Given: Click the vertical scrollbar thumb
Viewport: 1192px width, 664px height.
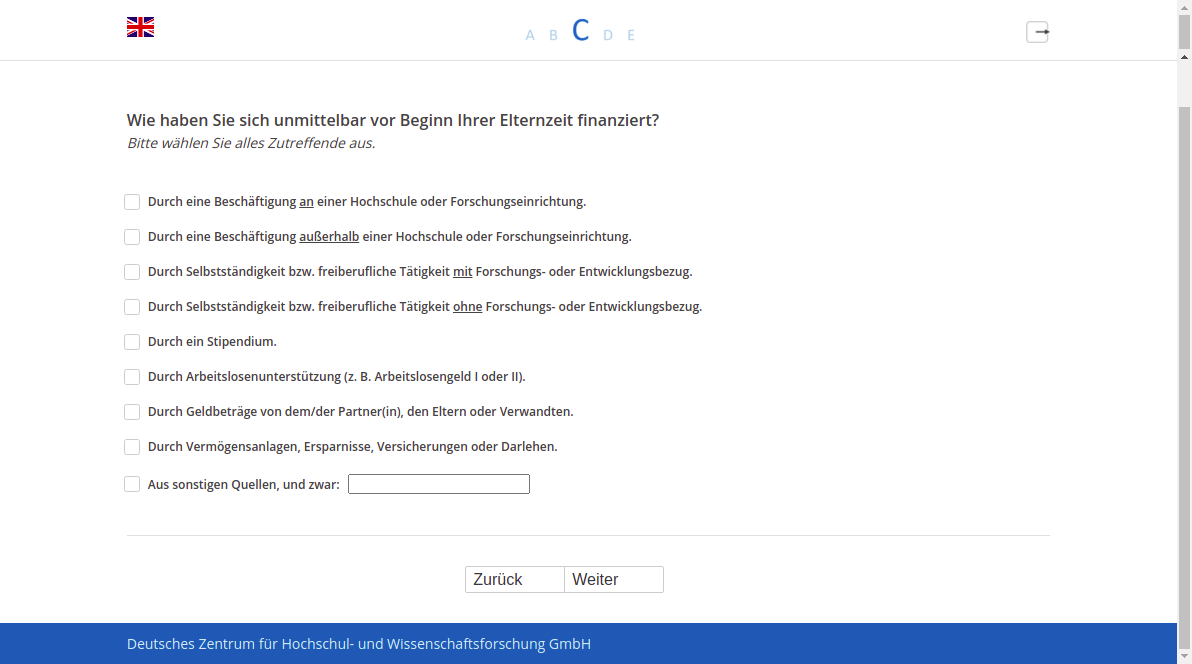Looking at the screenshot, I should 1184,377.
